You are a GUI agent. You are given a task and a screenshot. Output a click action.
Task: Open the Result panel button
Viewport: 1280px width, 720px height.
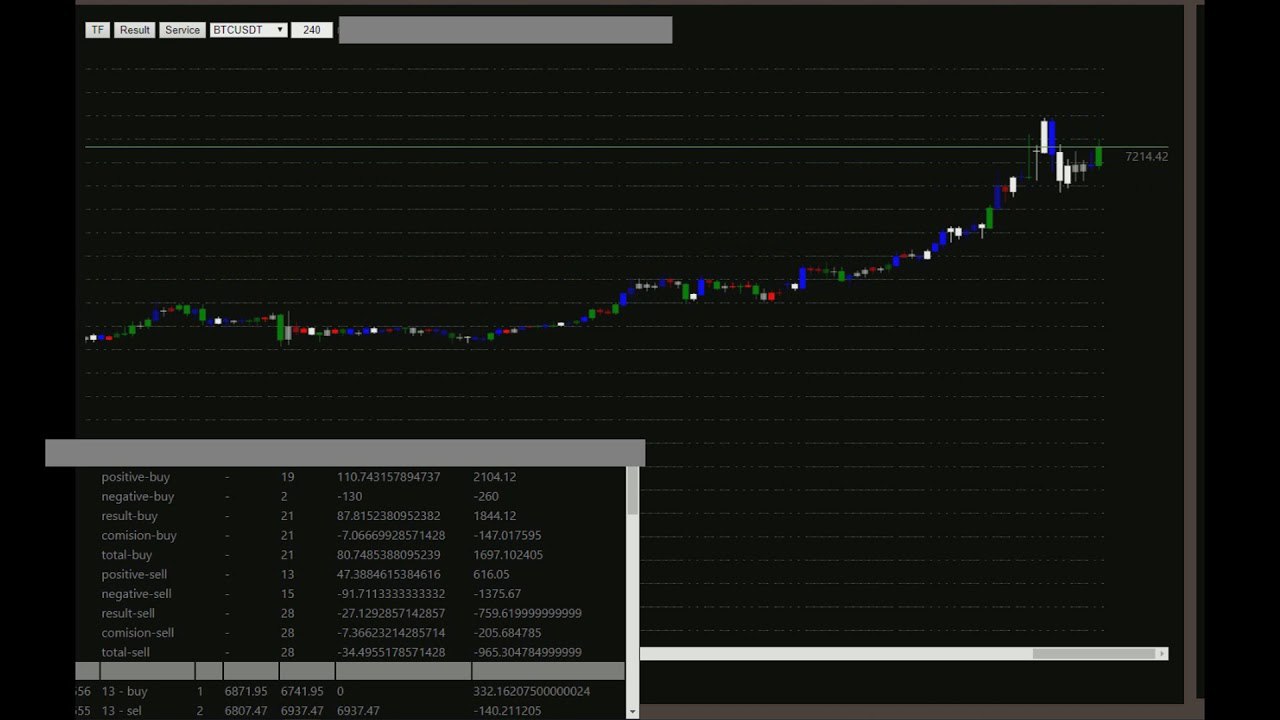[x=135, y=30]
